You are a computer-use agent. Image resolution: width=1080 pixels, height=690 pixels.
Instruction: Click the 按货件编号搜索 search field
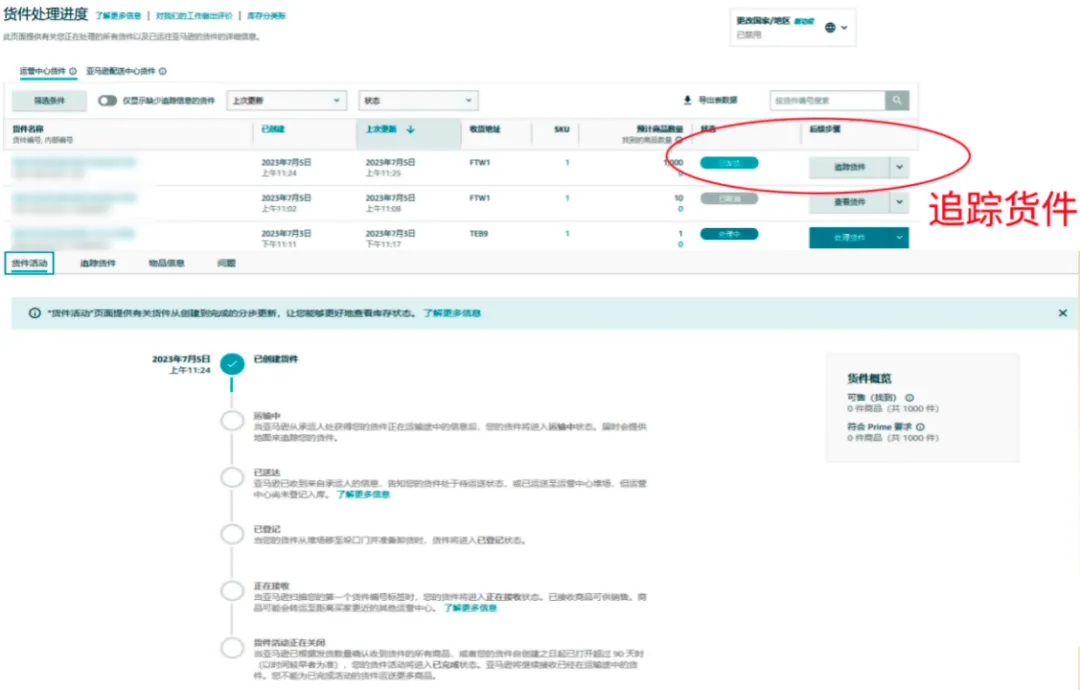tap(827, 100)
